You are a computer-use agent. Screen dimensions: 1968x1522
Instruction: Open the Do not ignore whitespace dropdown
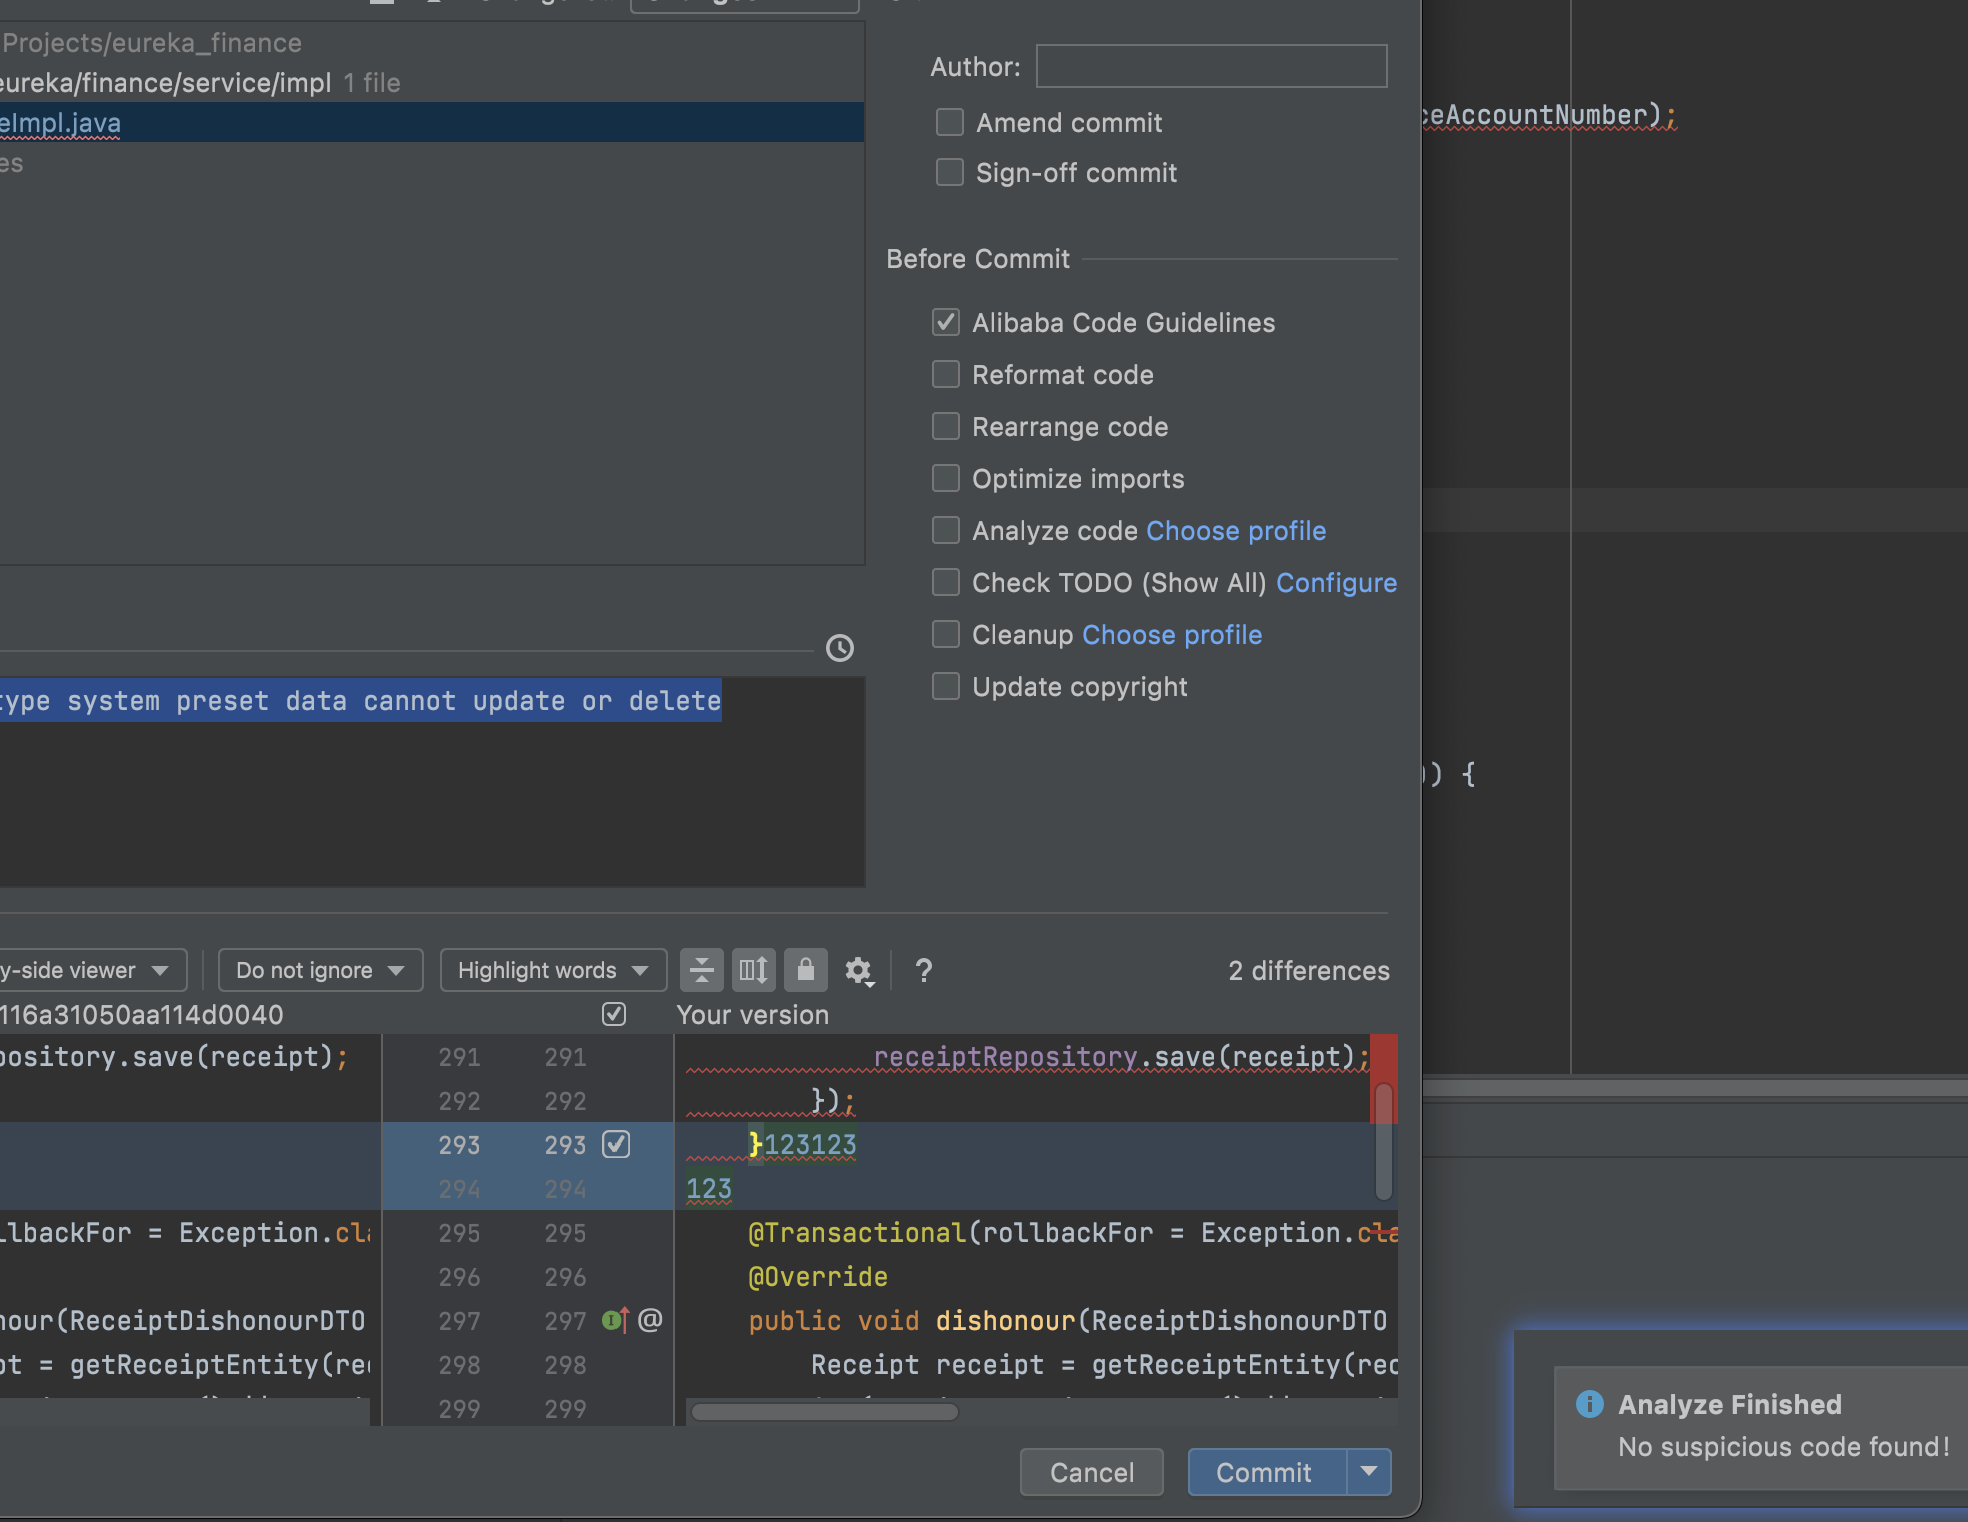(x=320, y=970)
